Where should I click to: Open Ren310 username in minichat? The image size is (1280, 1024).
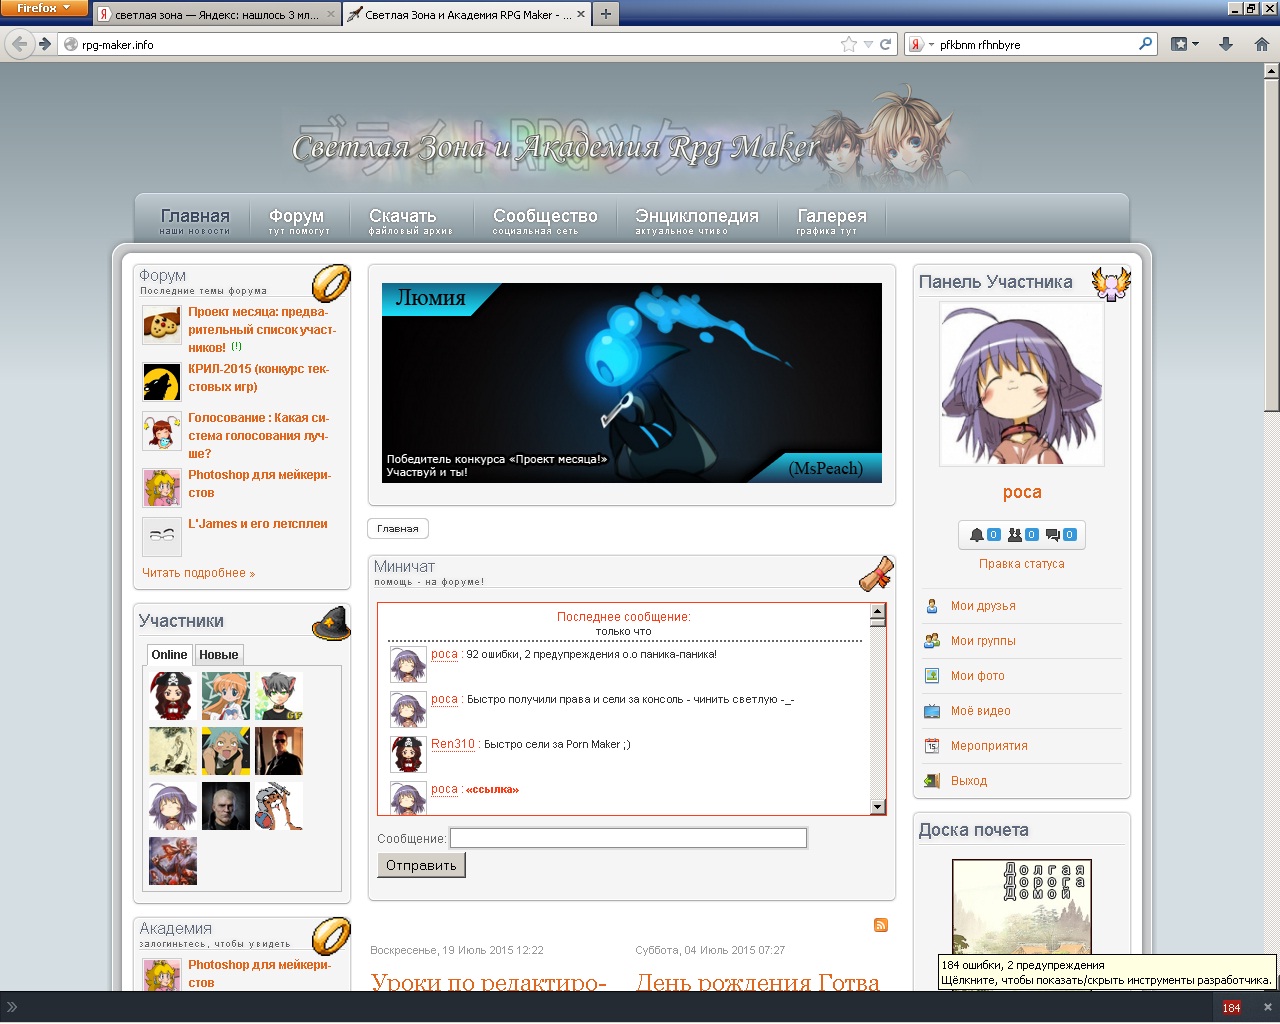tap(453, 744)
